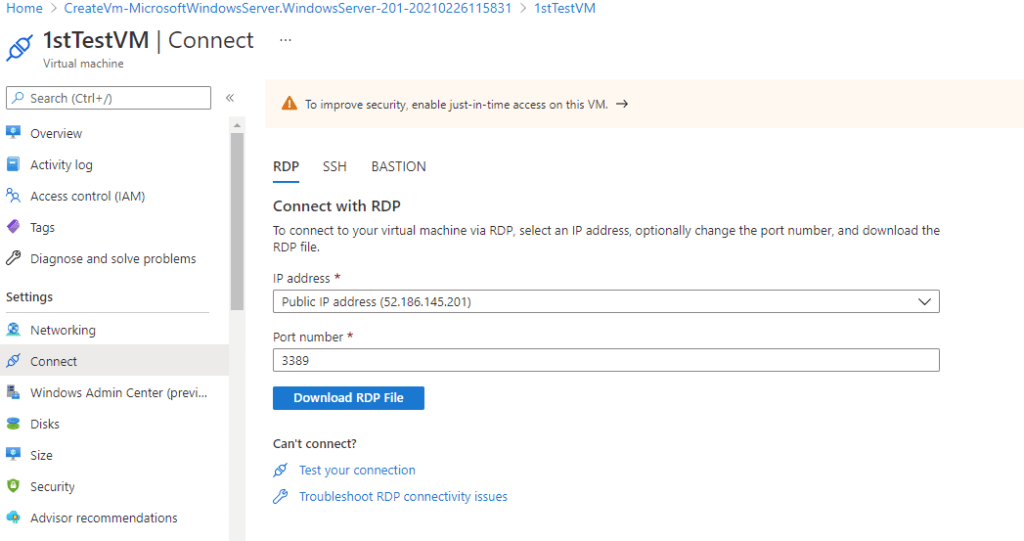Open Diagnose and solve problems item
1024x541 pixels.
(x=114, y=258)
